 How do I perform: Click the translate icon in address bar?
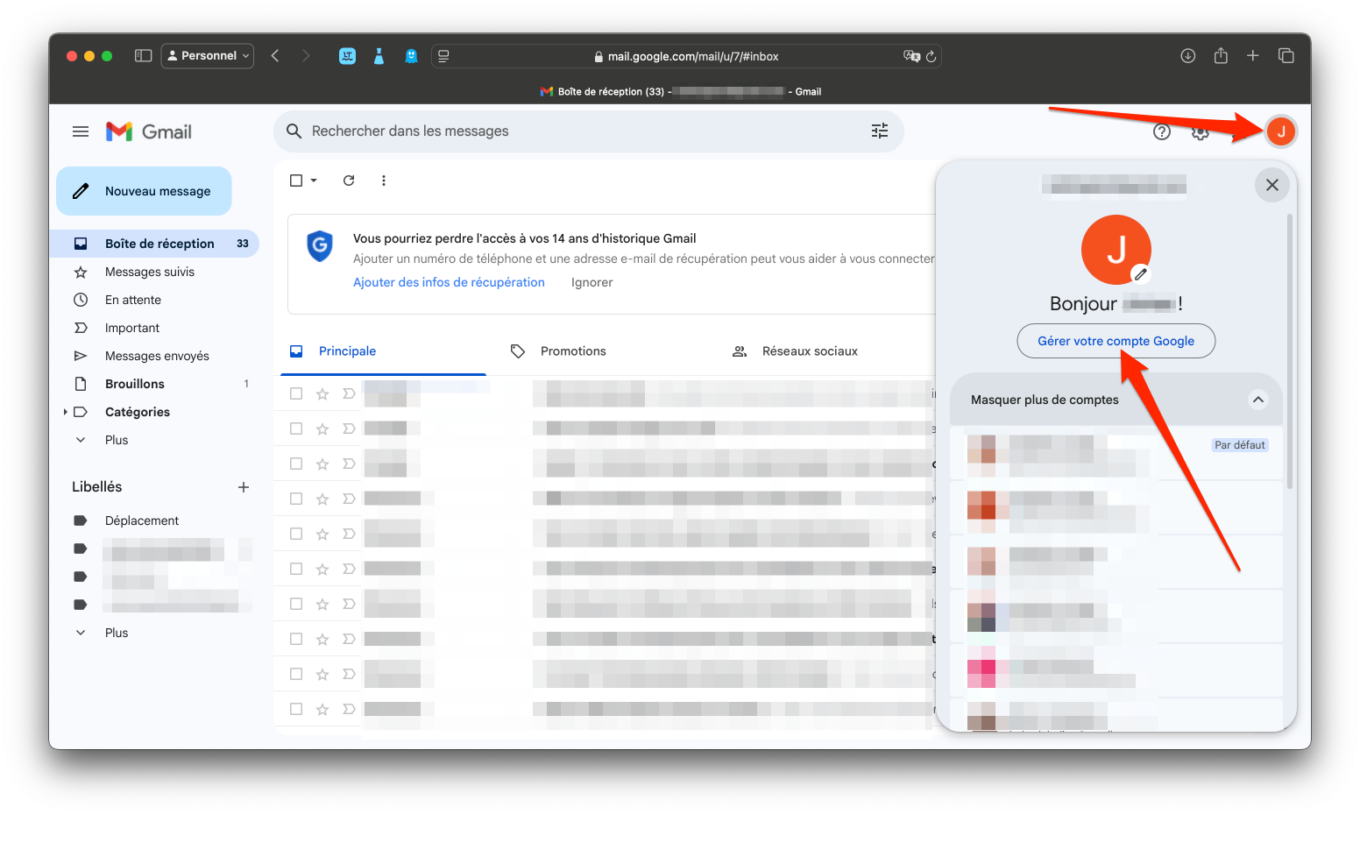click(911, 57)
